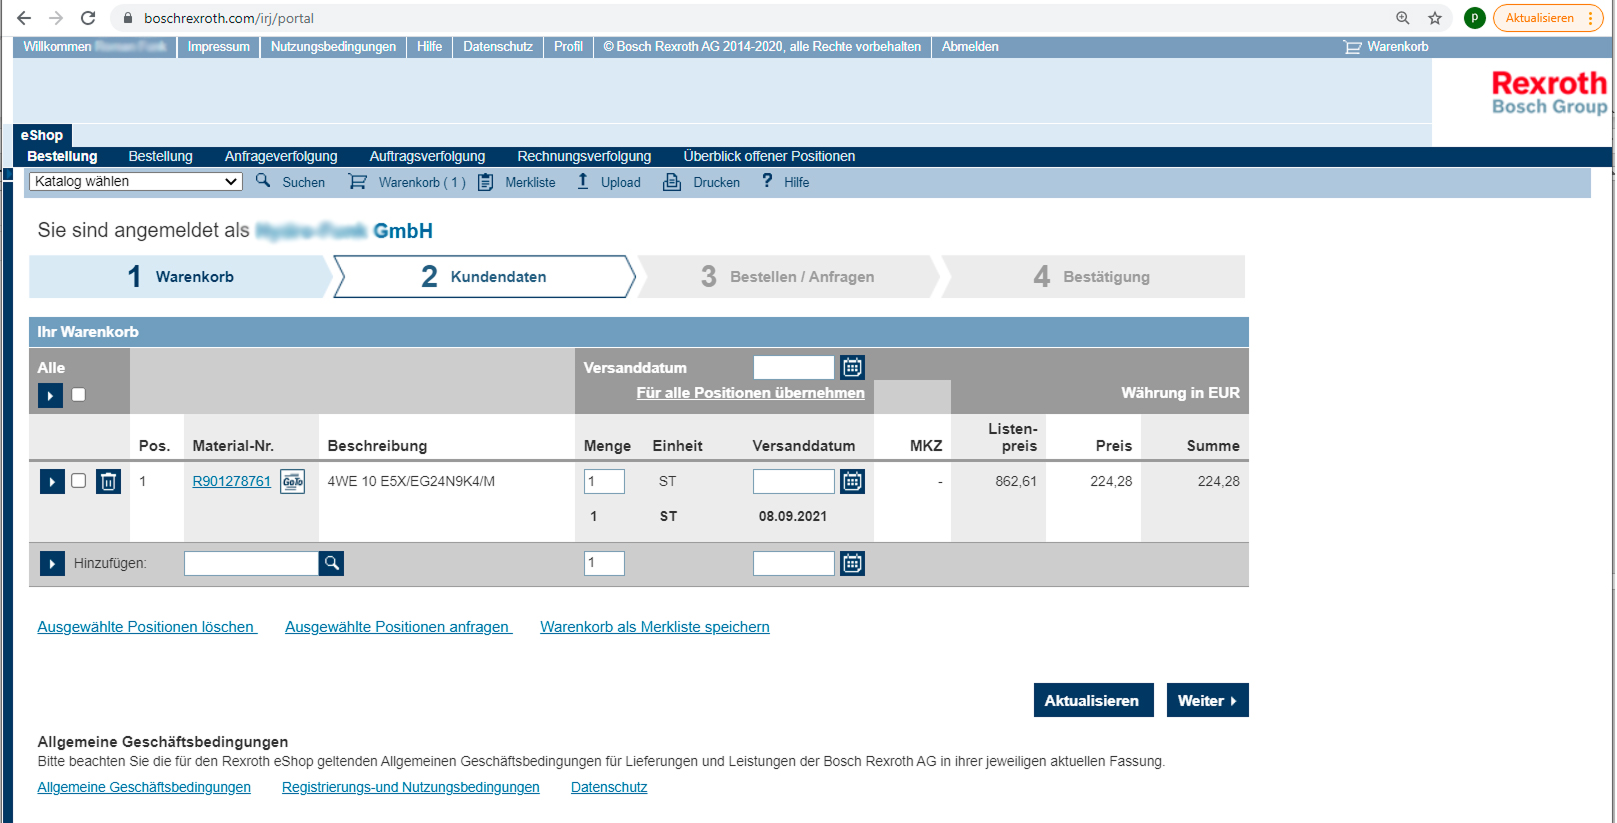Check the box for position 1
The width and height of the screenshot is (1617, 823).
(79, 481)
